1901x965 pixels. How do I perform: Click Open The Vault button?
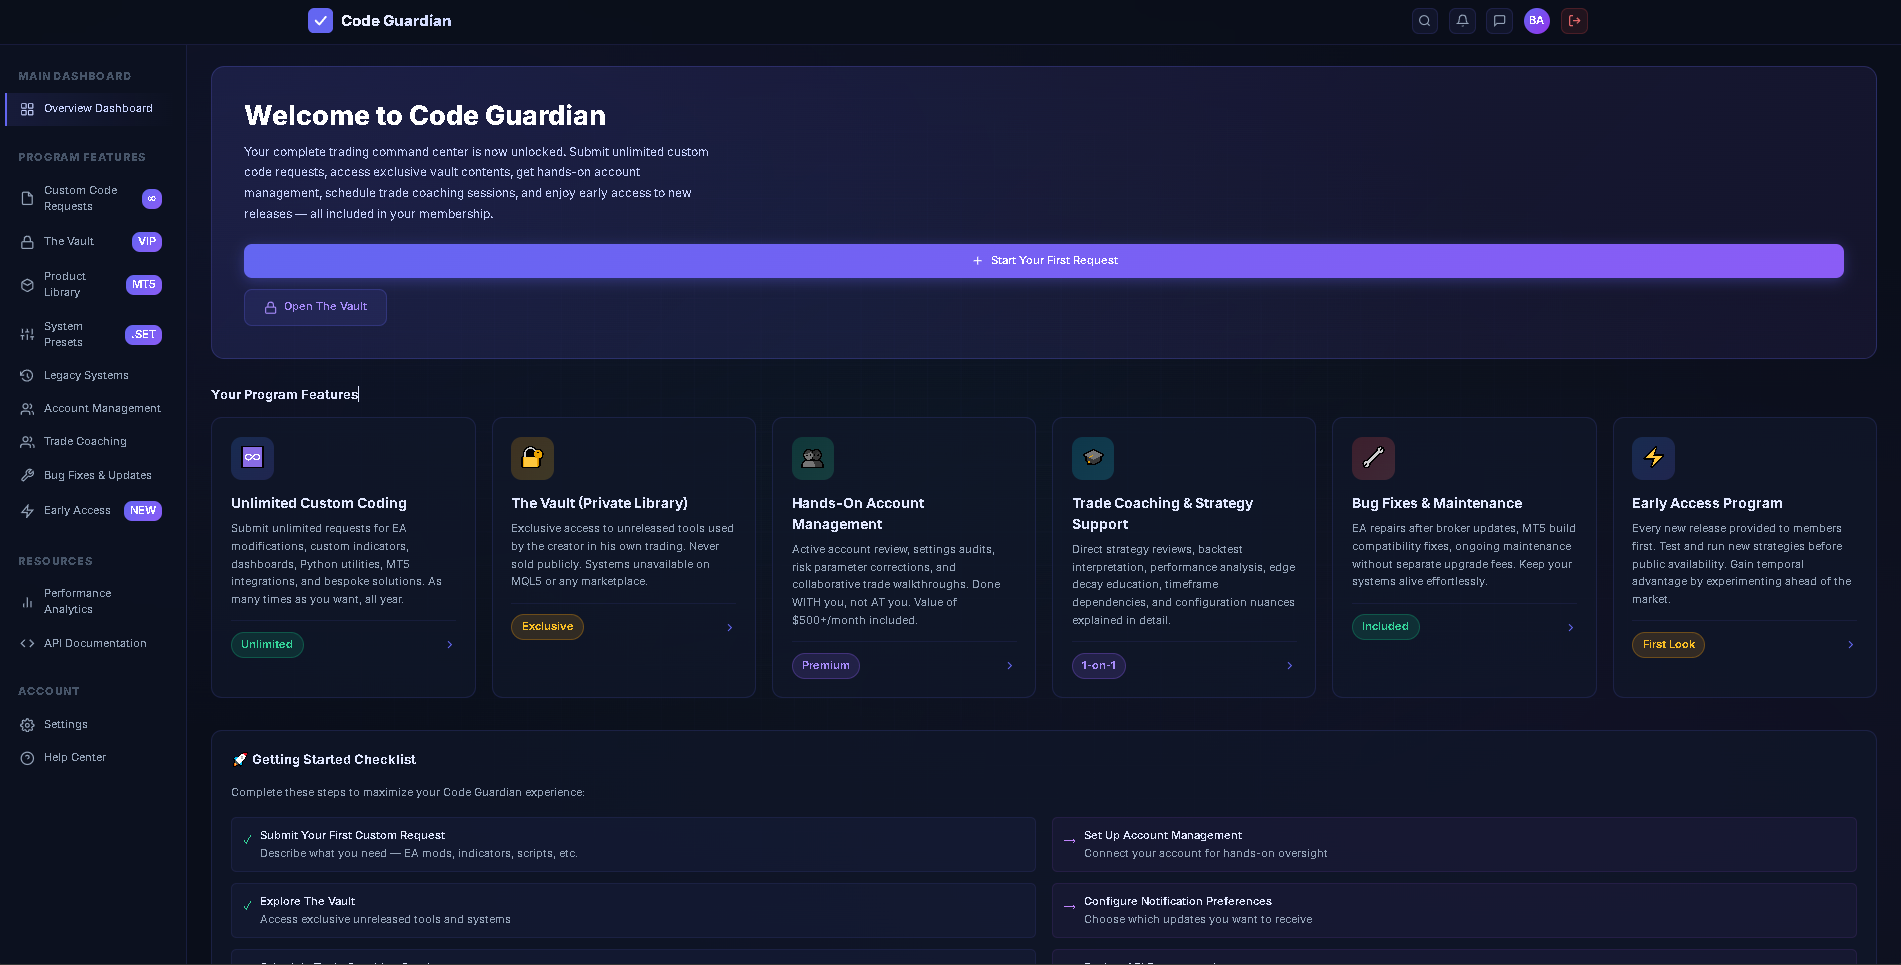(315, 307)
